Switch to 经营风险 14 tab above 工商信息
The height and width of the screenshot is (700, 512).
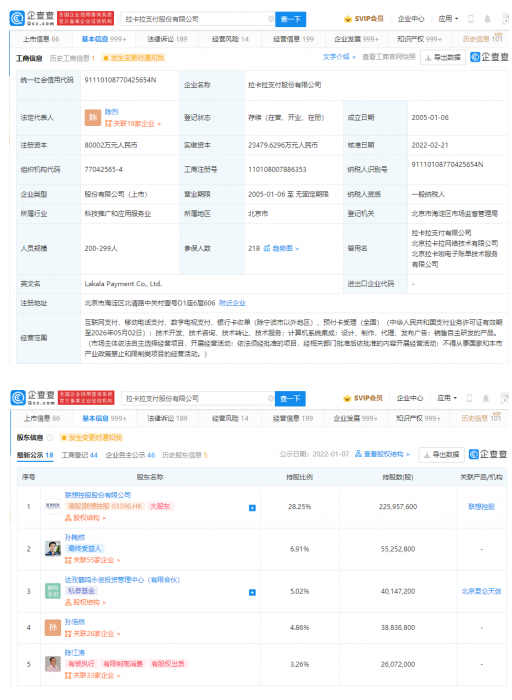(x=230, y=39)
